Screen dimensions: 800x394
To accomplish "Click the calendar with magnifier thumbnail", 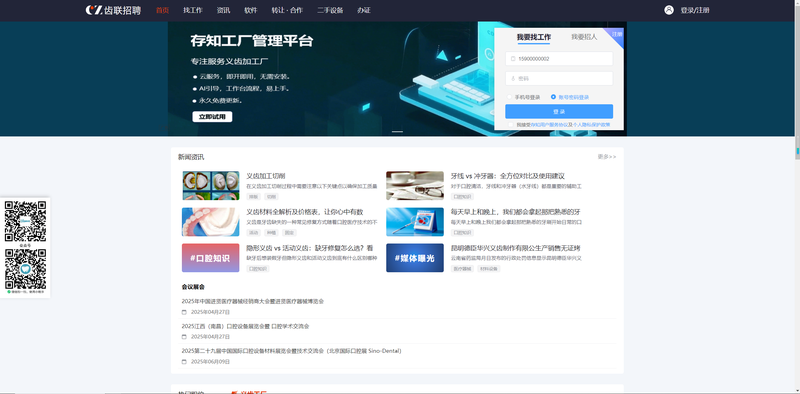I will 415,221.
